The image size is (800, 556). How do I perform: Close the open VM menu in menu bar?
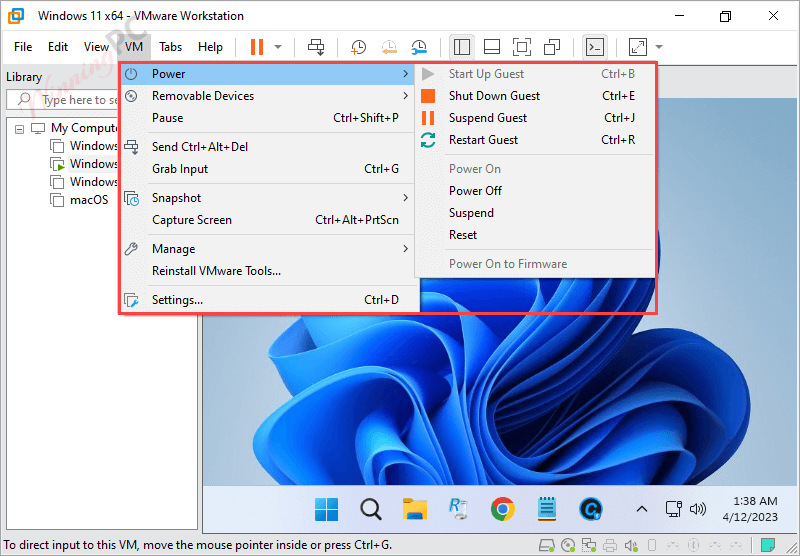pyautogui.click(x=134, y=47)
